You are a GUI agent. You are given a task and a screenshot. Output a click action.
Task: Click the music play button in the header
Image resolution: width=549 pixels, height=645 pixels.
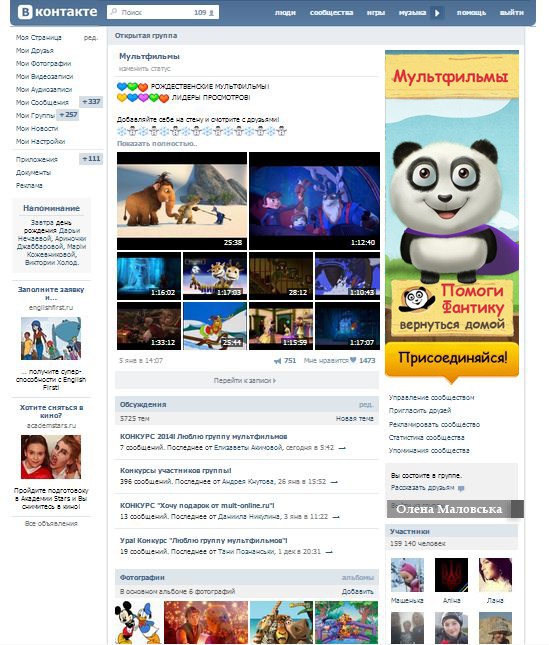(437, 13)
